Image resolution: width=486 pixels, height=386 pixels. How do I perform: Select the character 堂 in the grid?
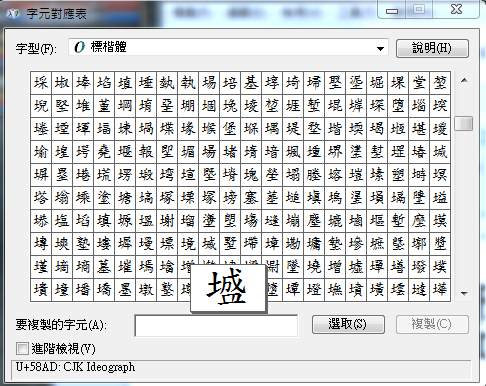[x=419, y=82]
